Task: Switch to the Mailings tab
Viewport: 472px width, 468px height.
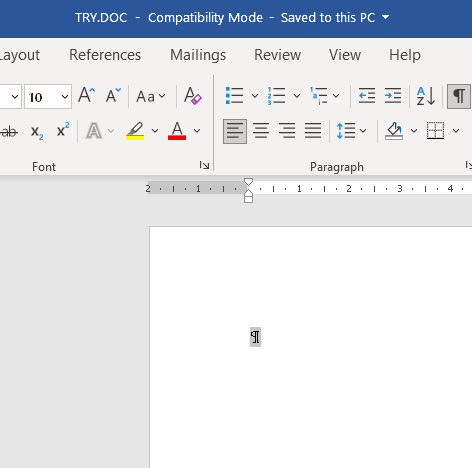Action: [198, 55]
